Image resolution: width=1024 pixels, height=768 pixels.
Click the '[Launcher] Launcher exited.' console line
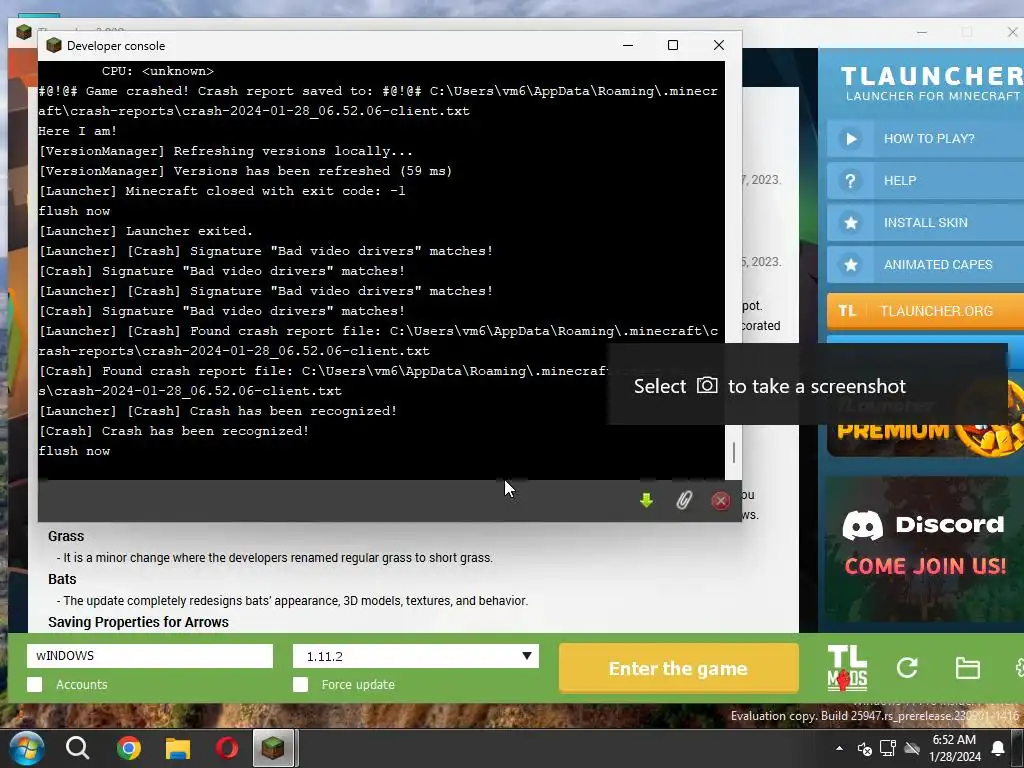coord(146,231)
